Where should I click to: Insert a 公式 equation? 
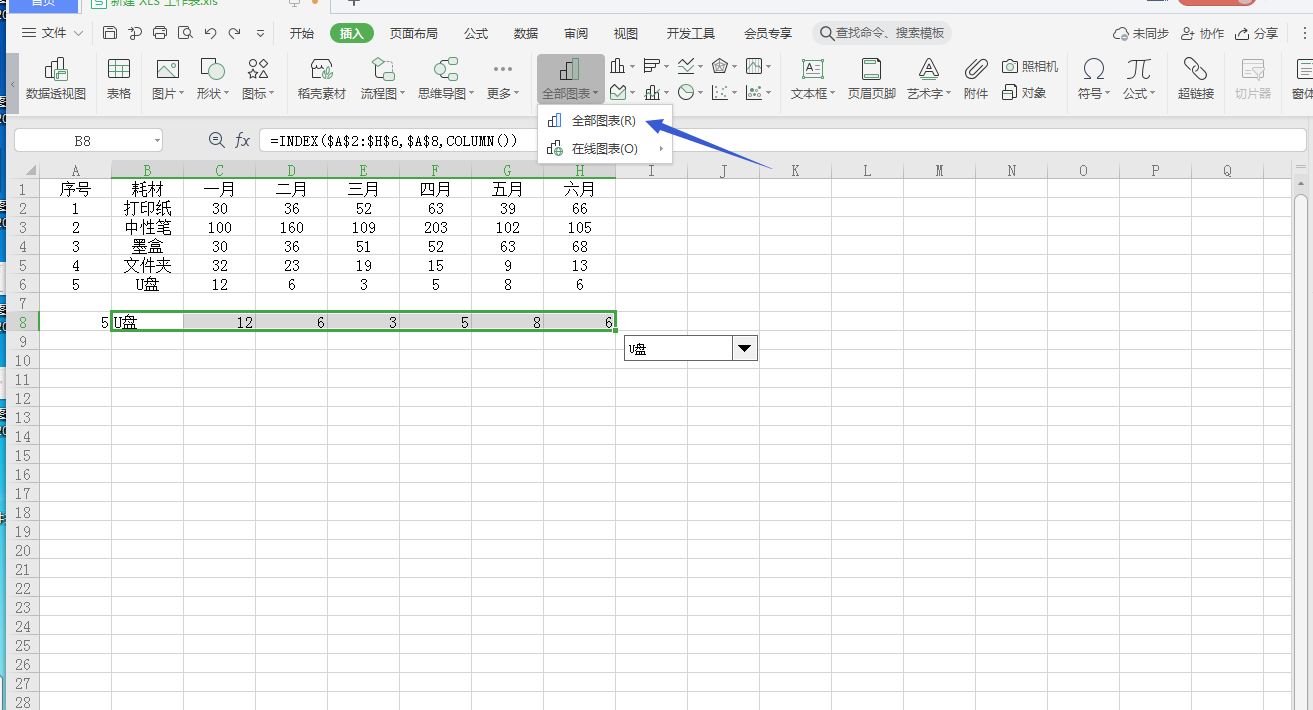pyautogui.click(x=1138, y=79)
